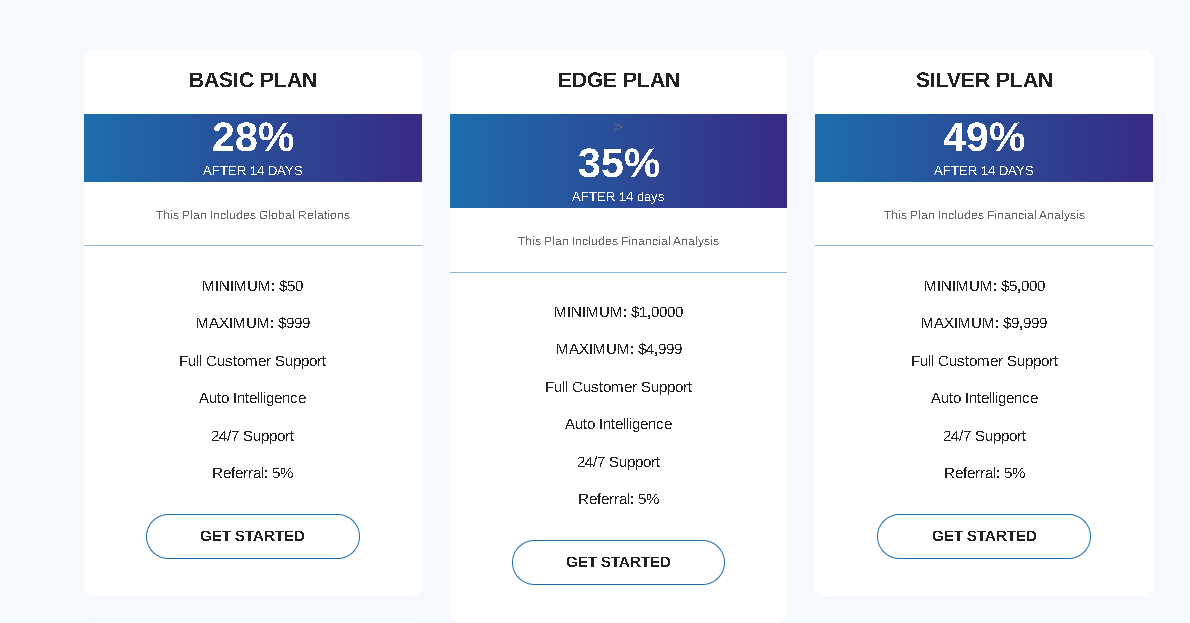Image resolution: width=1190 pixels, height=623 pixels.
Task: Click the 28% return banner
Action: [x=252, y=147]
